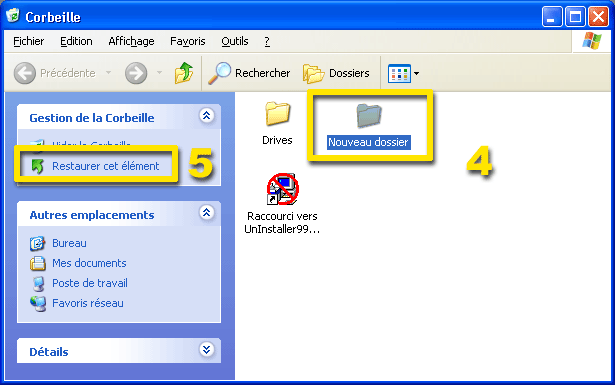Select the Drives folder icon
This screenshot has height=385, width=615.
(277, 113)
